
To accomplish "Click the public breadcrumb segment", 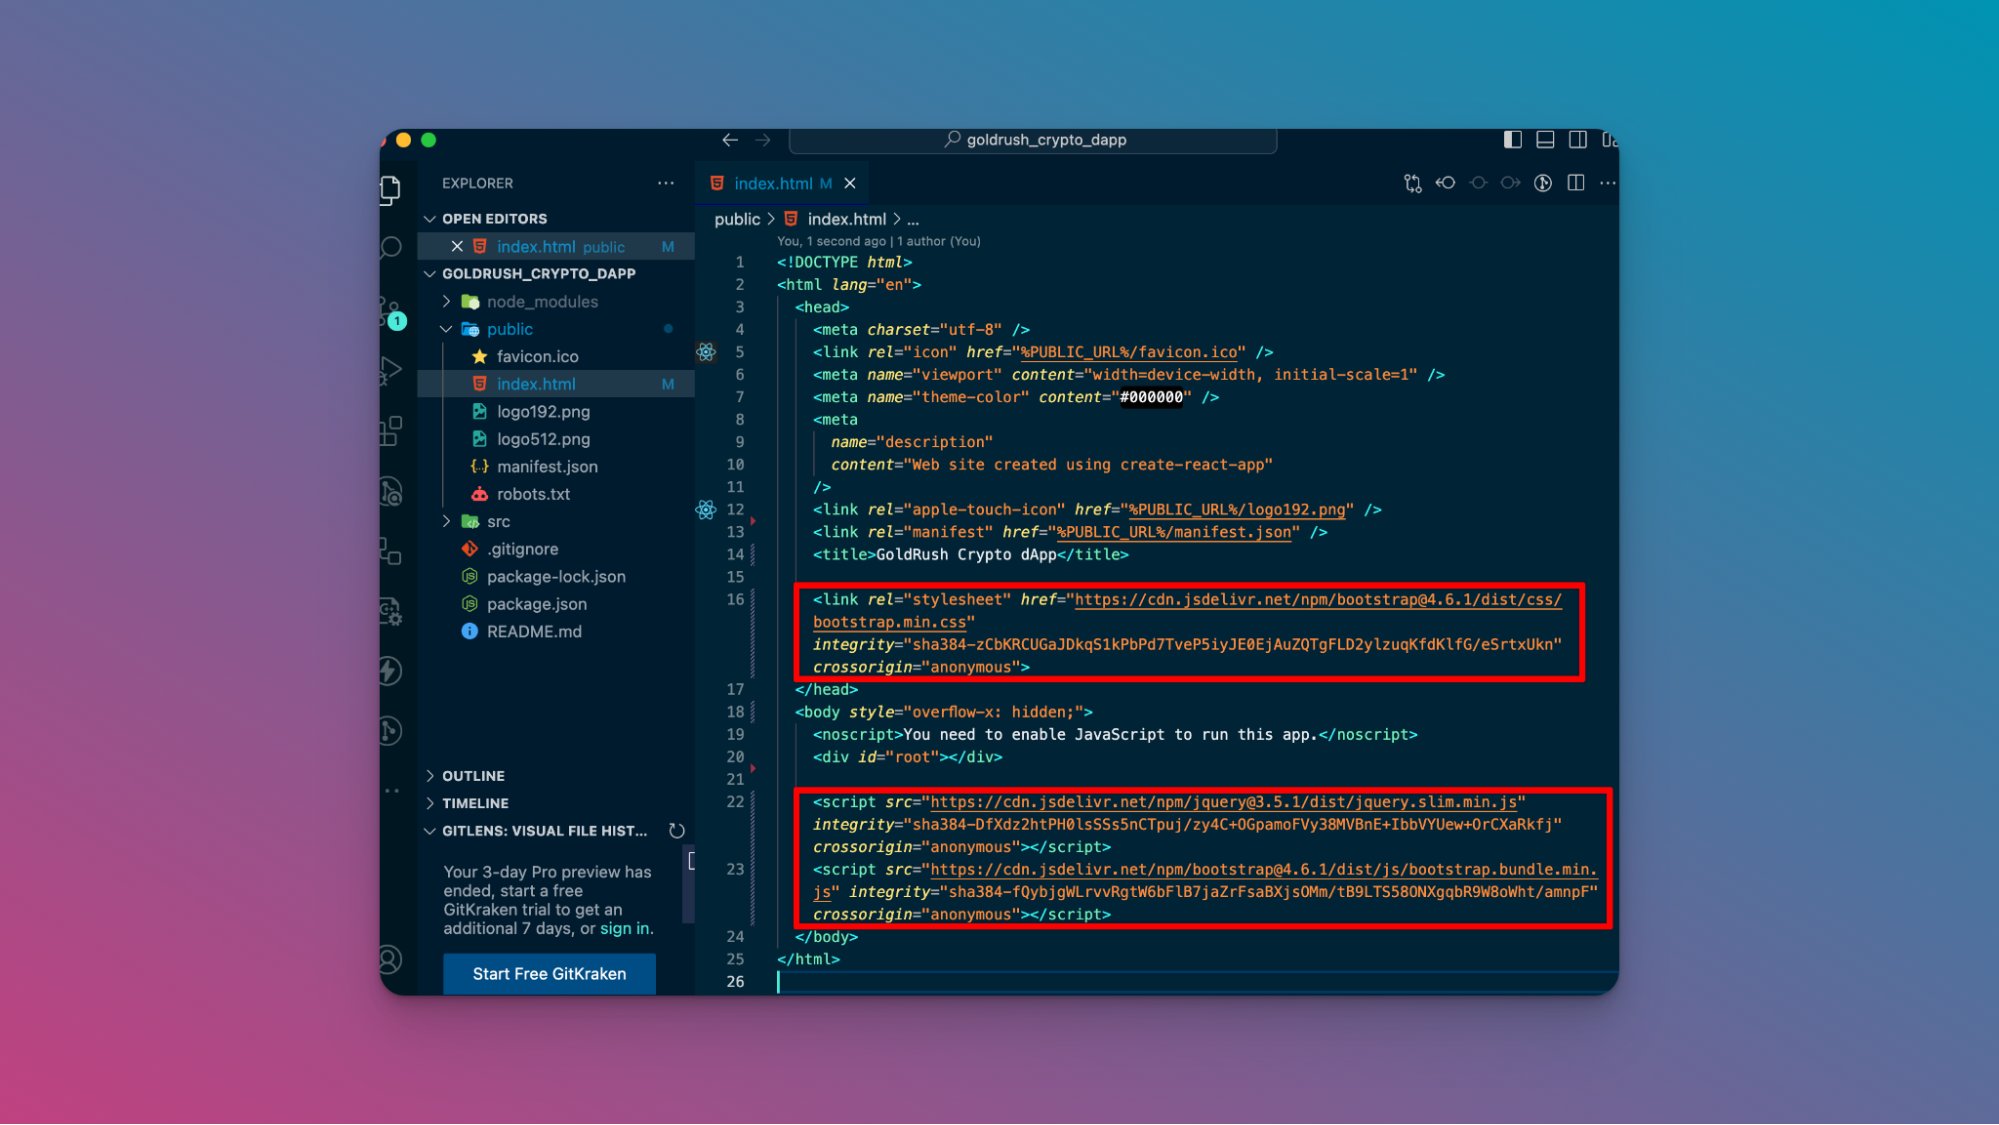I will [737, 219].
